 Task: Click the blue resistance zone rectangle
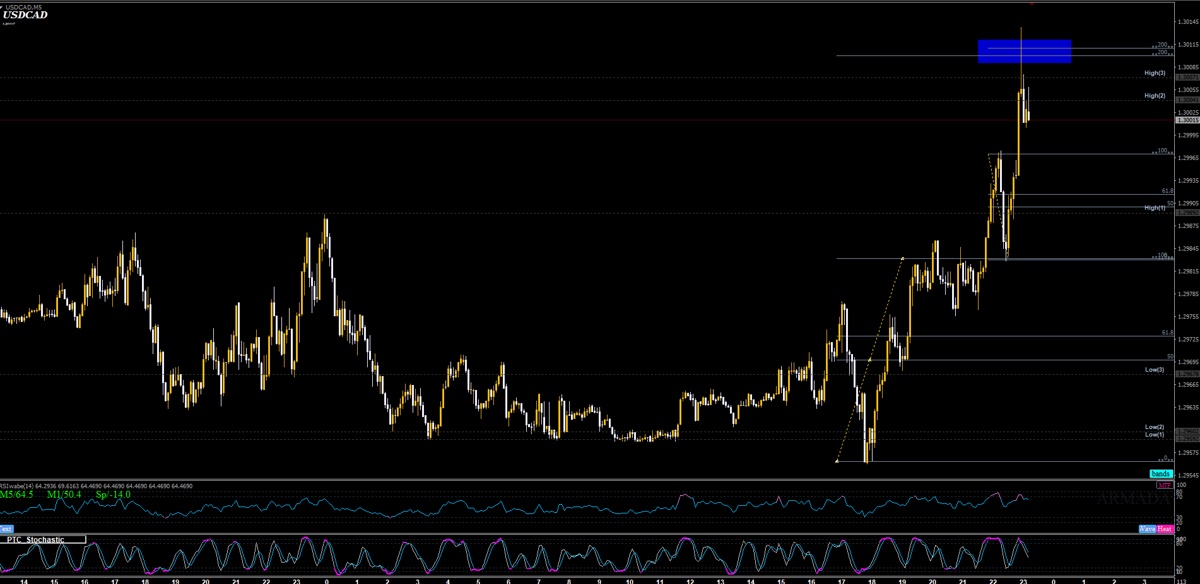[x=1024, y=49]
